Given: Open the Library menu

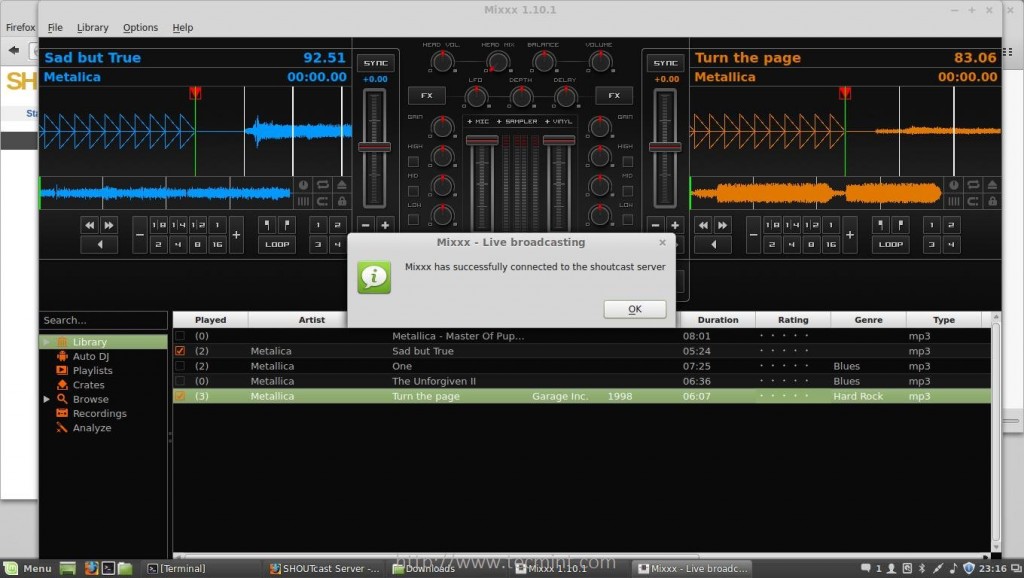Looking at the screenshot, I should tap(92, 28).
